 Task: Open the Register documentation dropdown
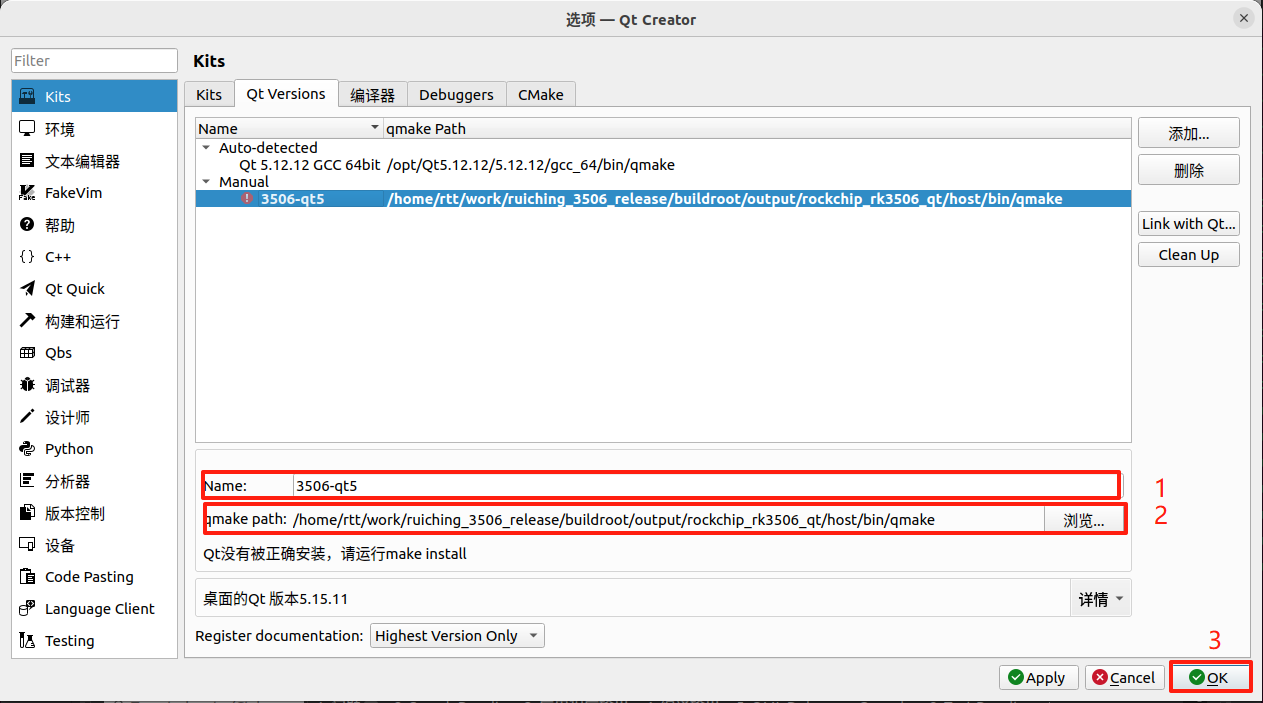pos(458,636)
